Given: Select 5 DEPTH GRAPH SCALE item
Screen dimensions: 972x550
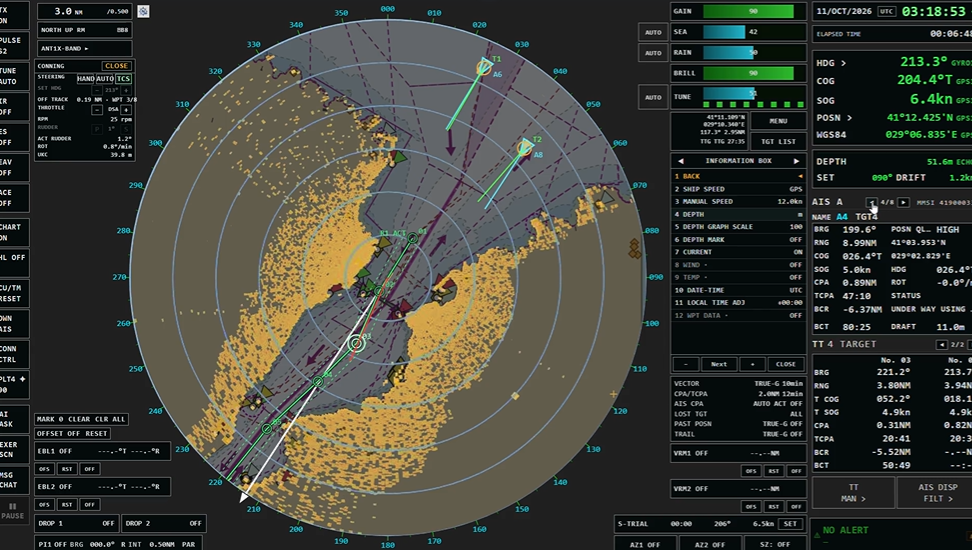Looking at the screenshot, I should 738,227.
